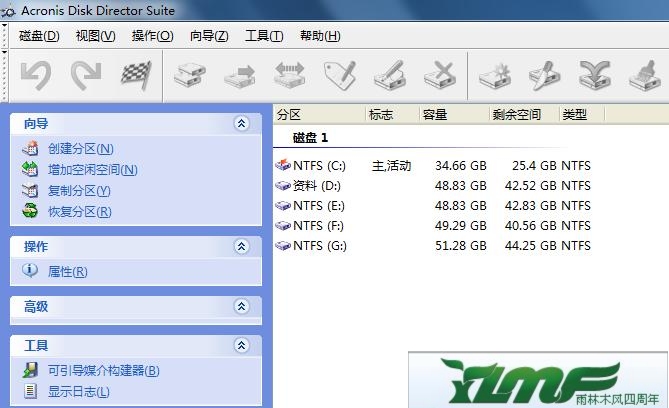Open the 显示日志(L) link
The height and width of the screenshot is (408, 669).
pyautogui.click(x=79, y=391)
